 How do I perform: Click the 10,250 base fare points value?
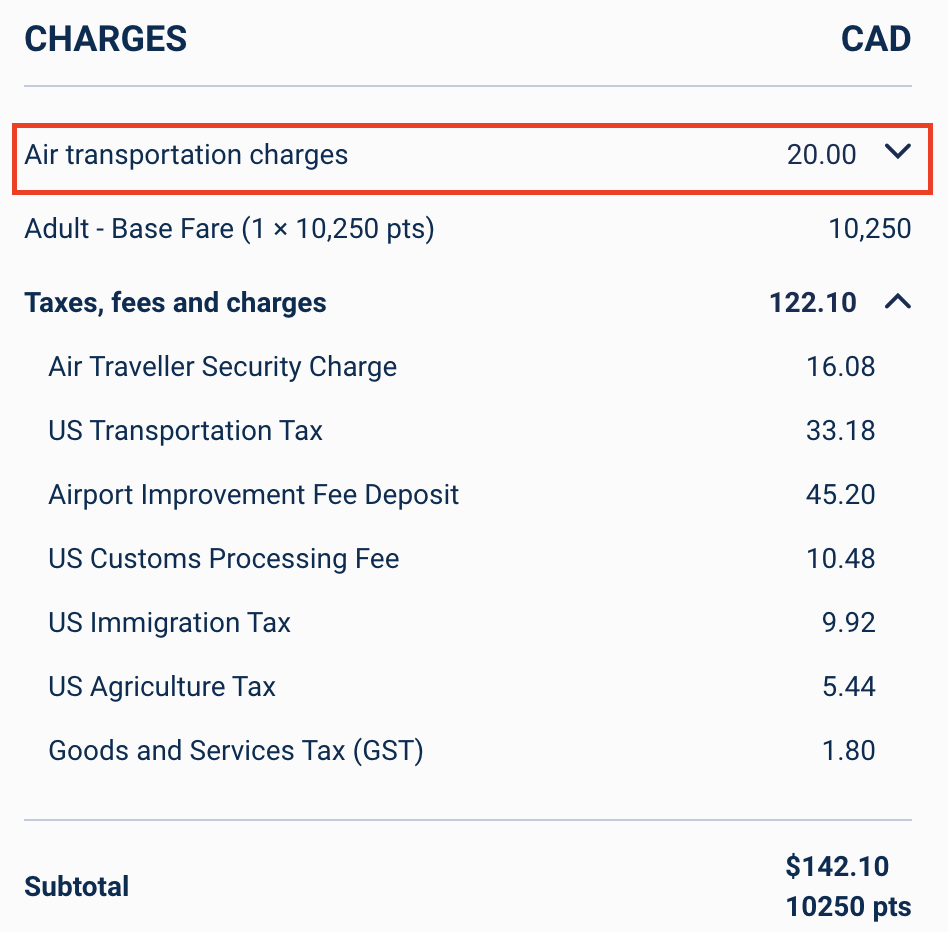pos(869,229)
